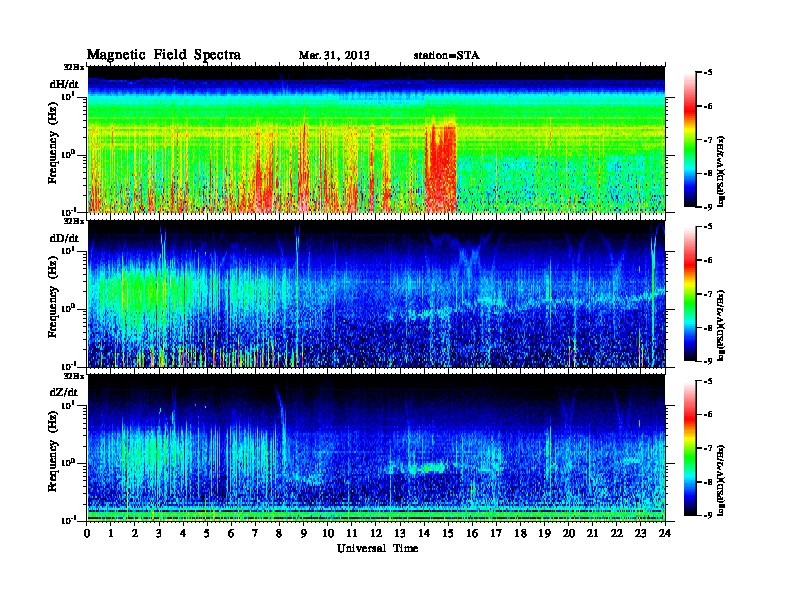The width and height of the screenshot is (792, 612).
Task: Click the "dD/dt" panel label
Action: pyautogui.click(x=64, y=238)
